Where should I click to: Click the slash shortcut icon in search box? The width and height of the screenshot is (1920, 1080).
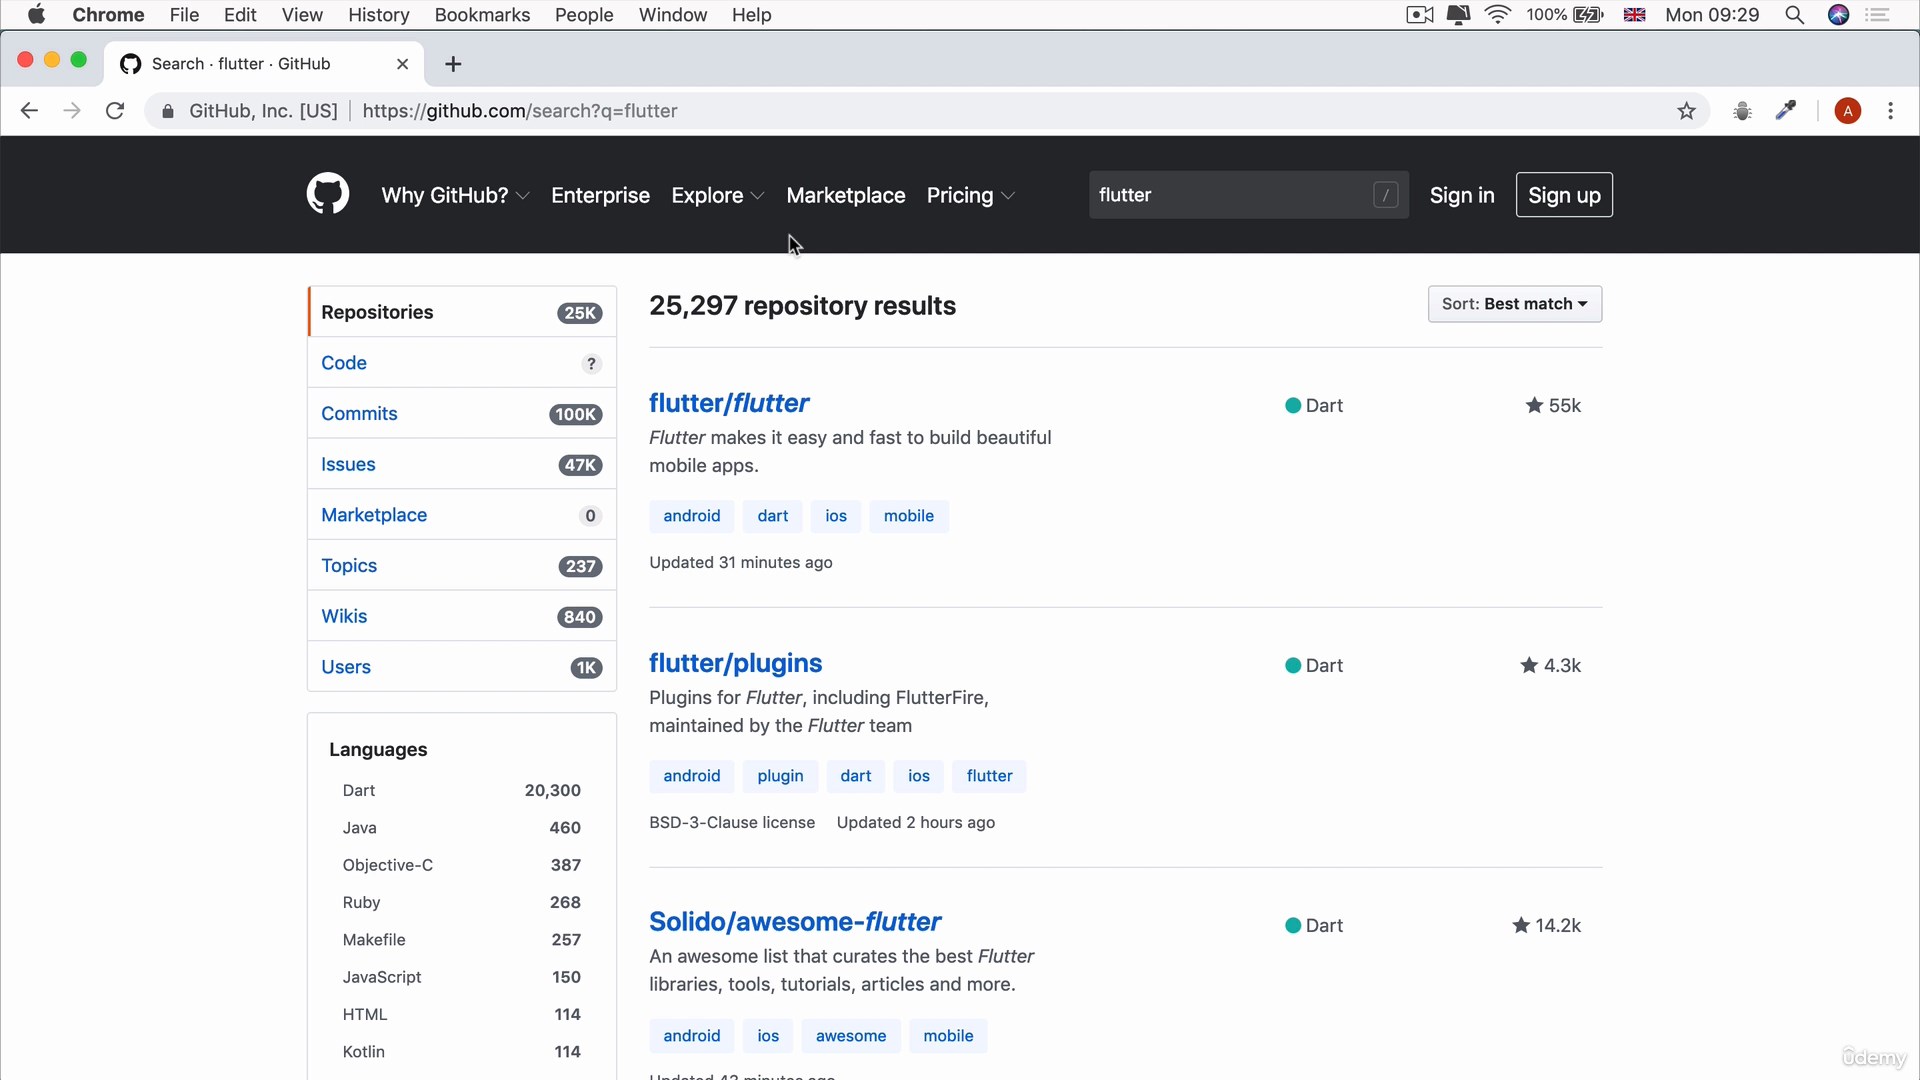pos(1385,195)
